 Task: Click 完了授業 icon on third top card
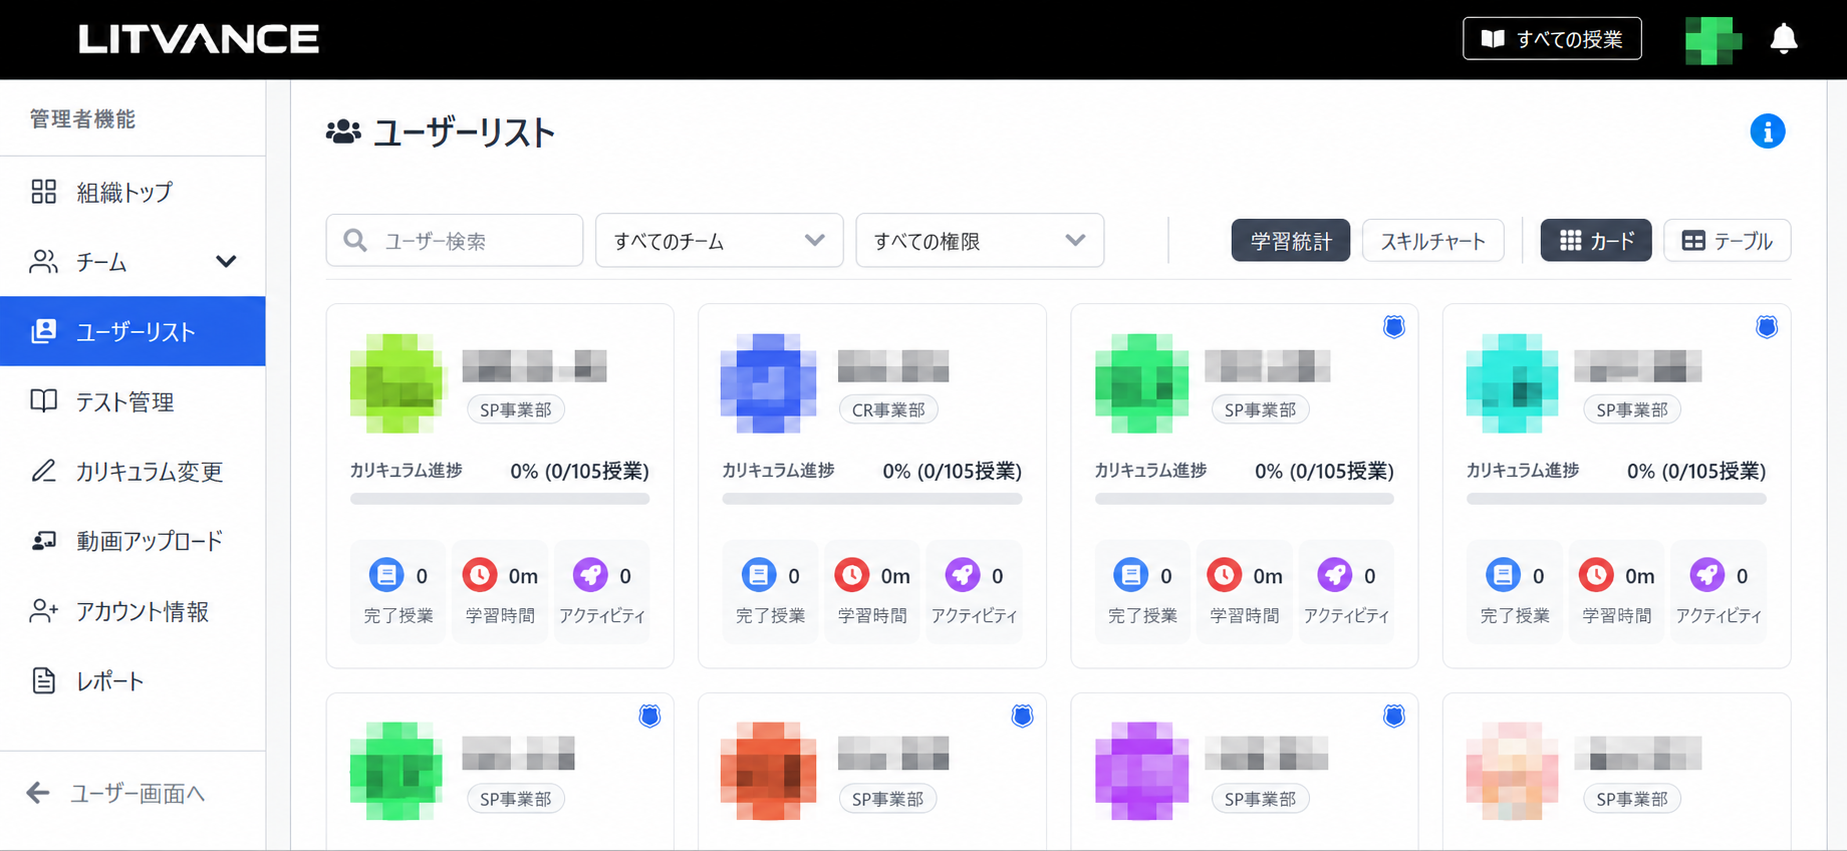click(1131, 575)
